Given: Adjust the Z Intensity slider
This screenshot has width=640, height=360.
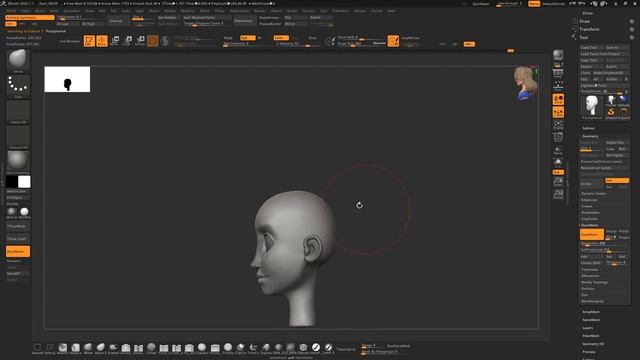Looking at the screenshot, I should 298,44.
